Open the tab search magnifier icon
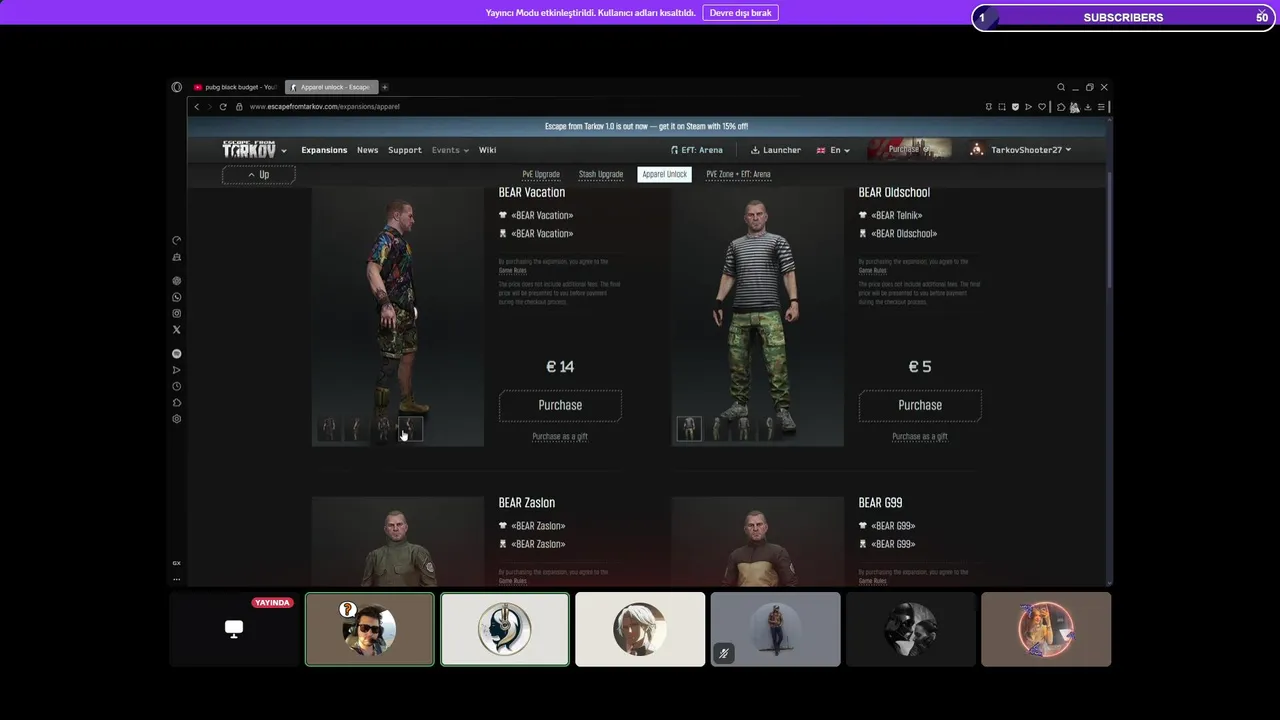Image resolution: width=1280 pixels, height=720 pixels. point(1061,87)
